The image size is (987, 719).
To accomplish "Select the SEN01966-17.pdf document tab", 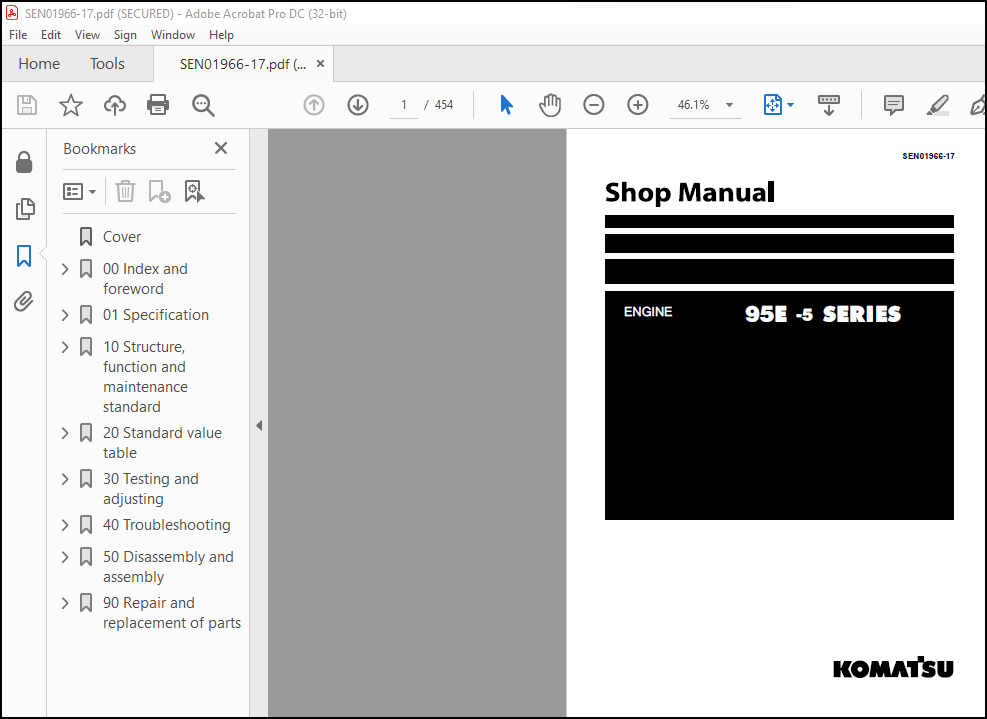I will coord(243,64).
